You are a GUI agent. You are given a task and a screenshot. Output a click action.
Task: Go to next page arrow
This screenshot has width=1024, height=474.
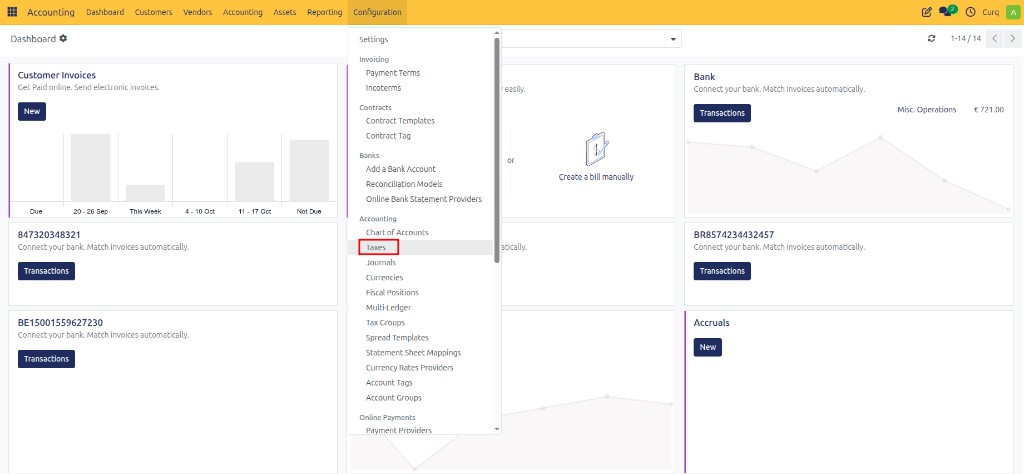(x=1012, y=39)
